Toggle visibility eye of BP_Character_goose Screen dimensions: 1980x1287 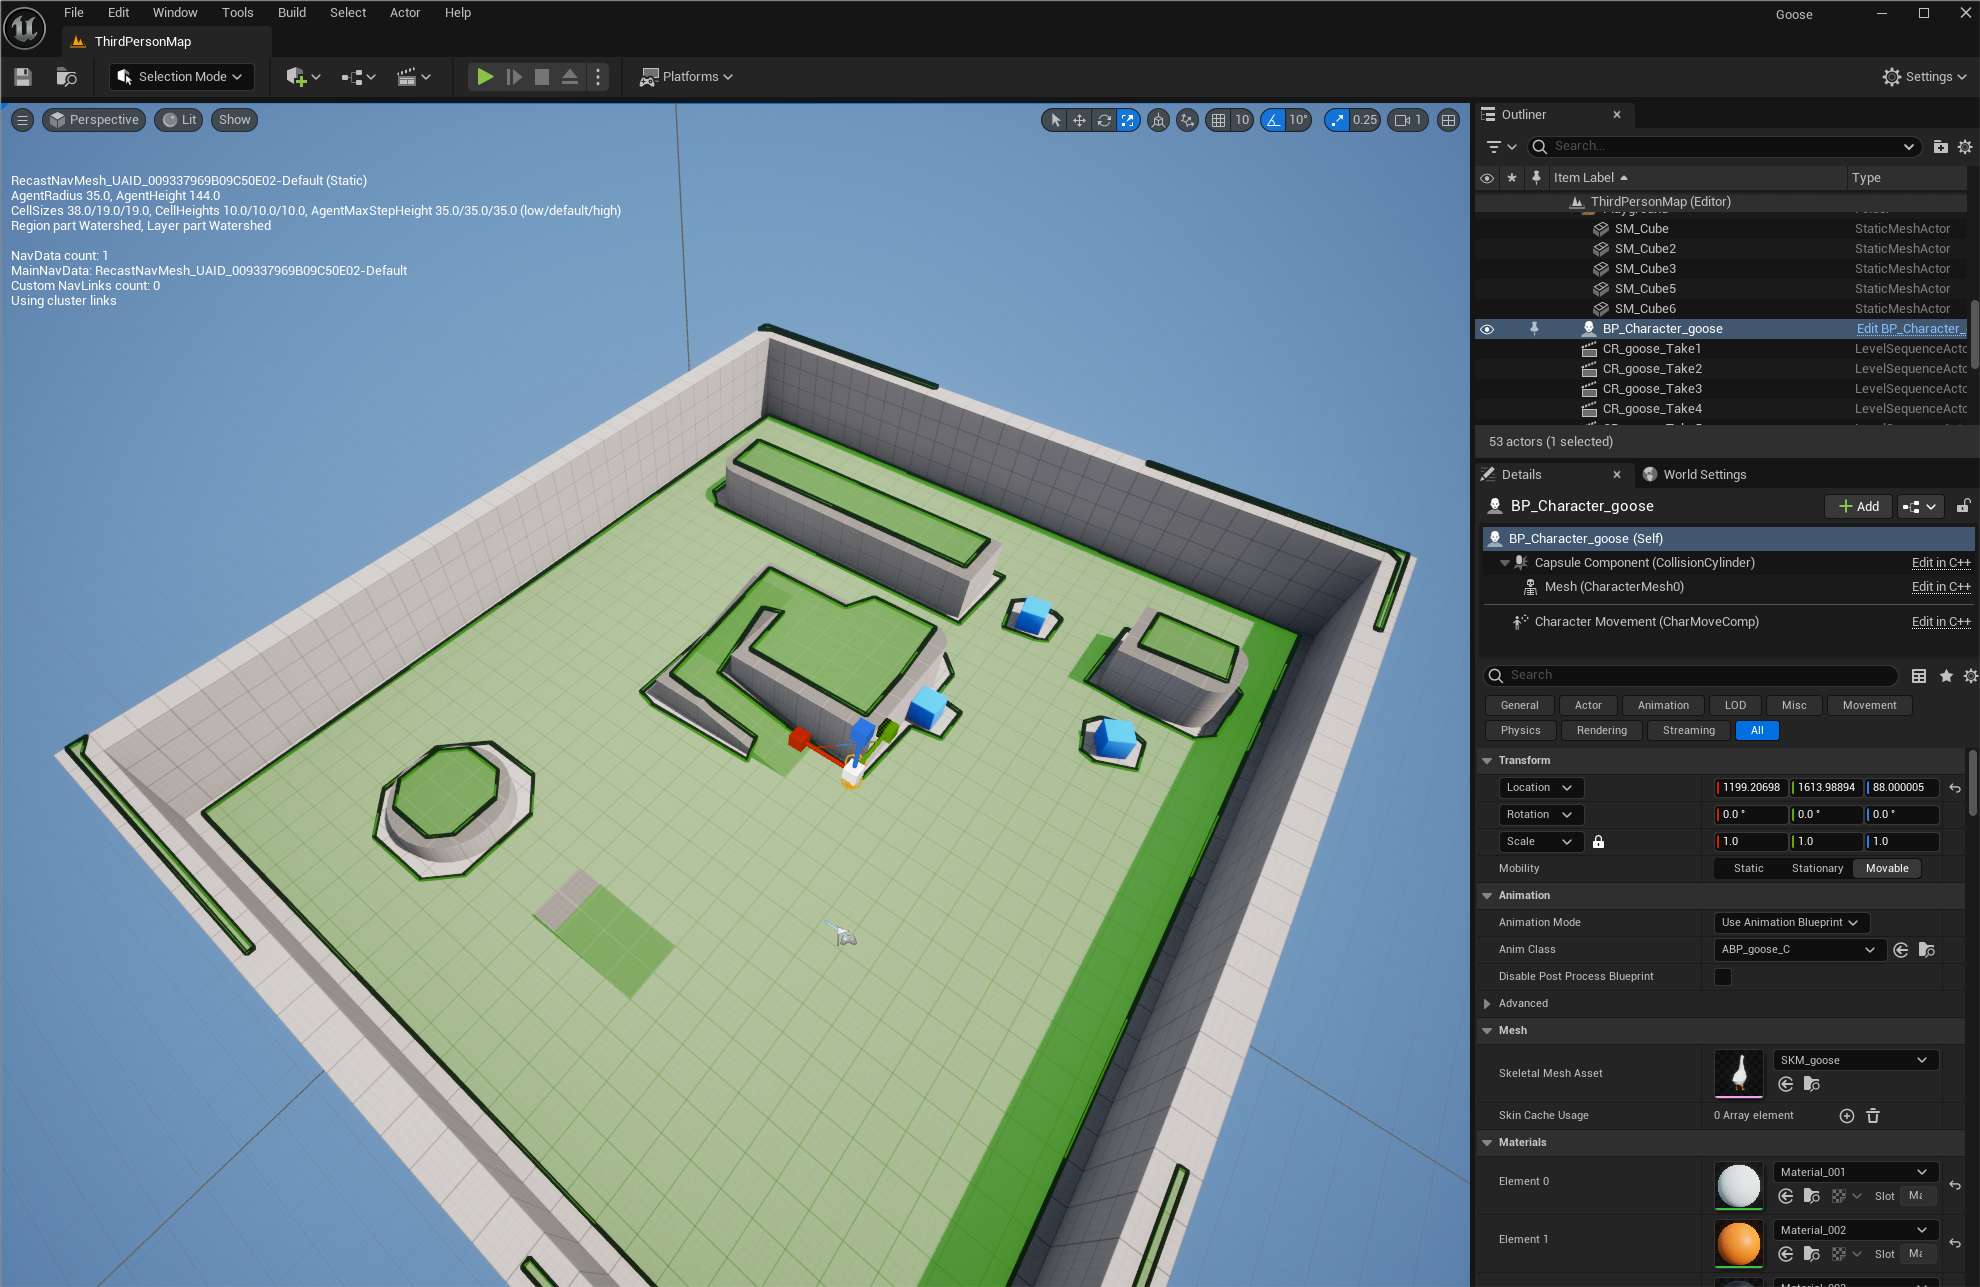[x=1487, y=329]
